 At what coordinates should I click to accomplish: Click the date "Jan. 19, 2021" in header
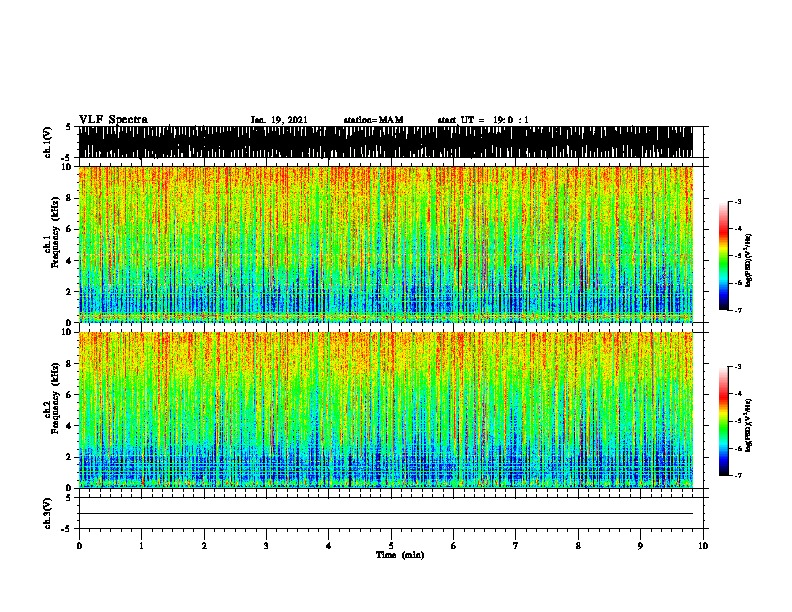coord(279,120)
